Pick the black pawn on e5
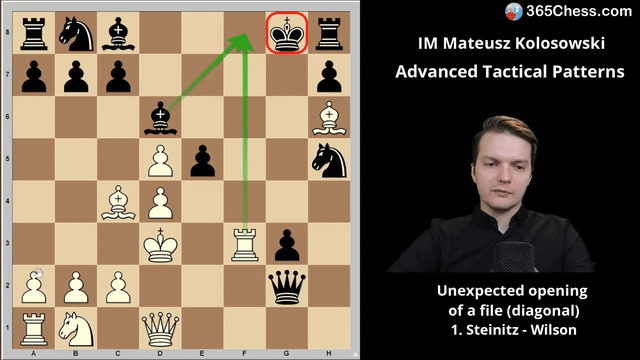 (202, 161)
